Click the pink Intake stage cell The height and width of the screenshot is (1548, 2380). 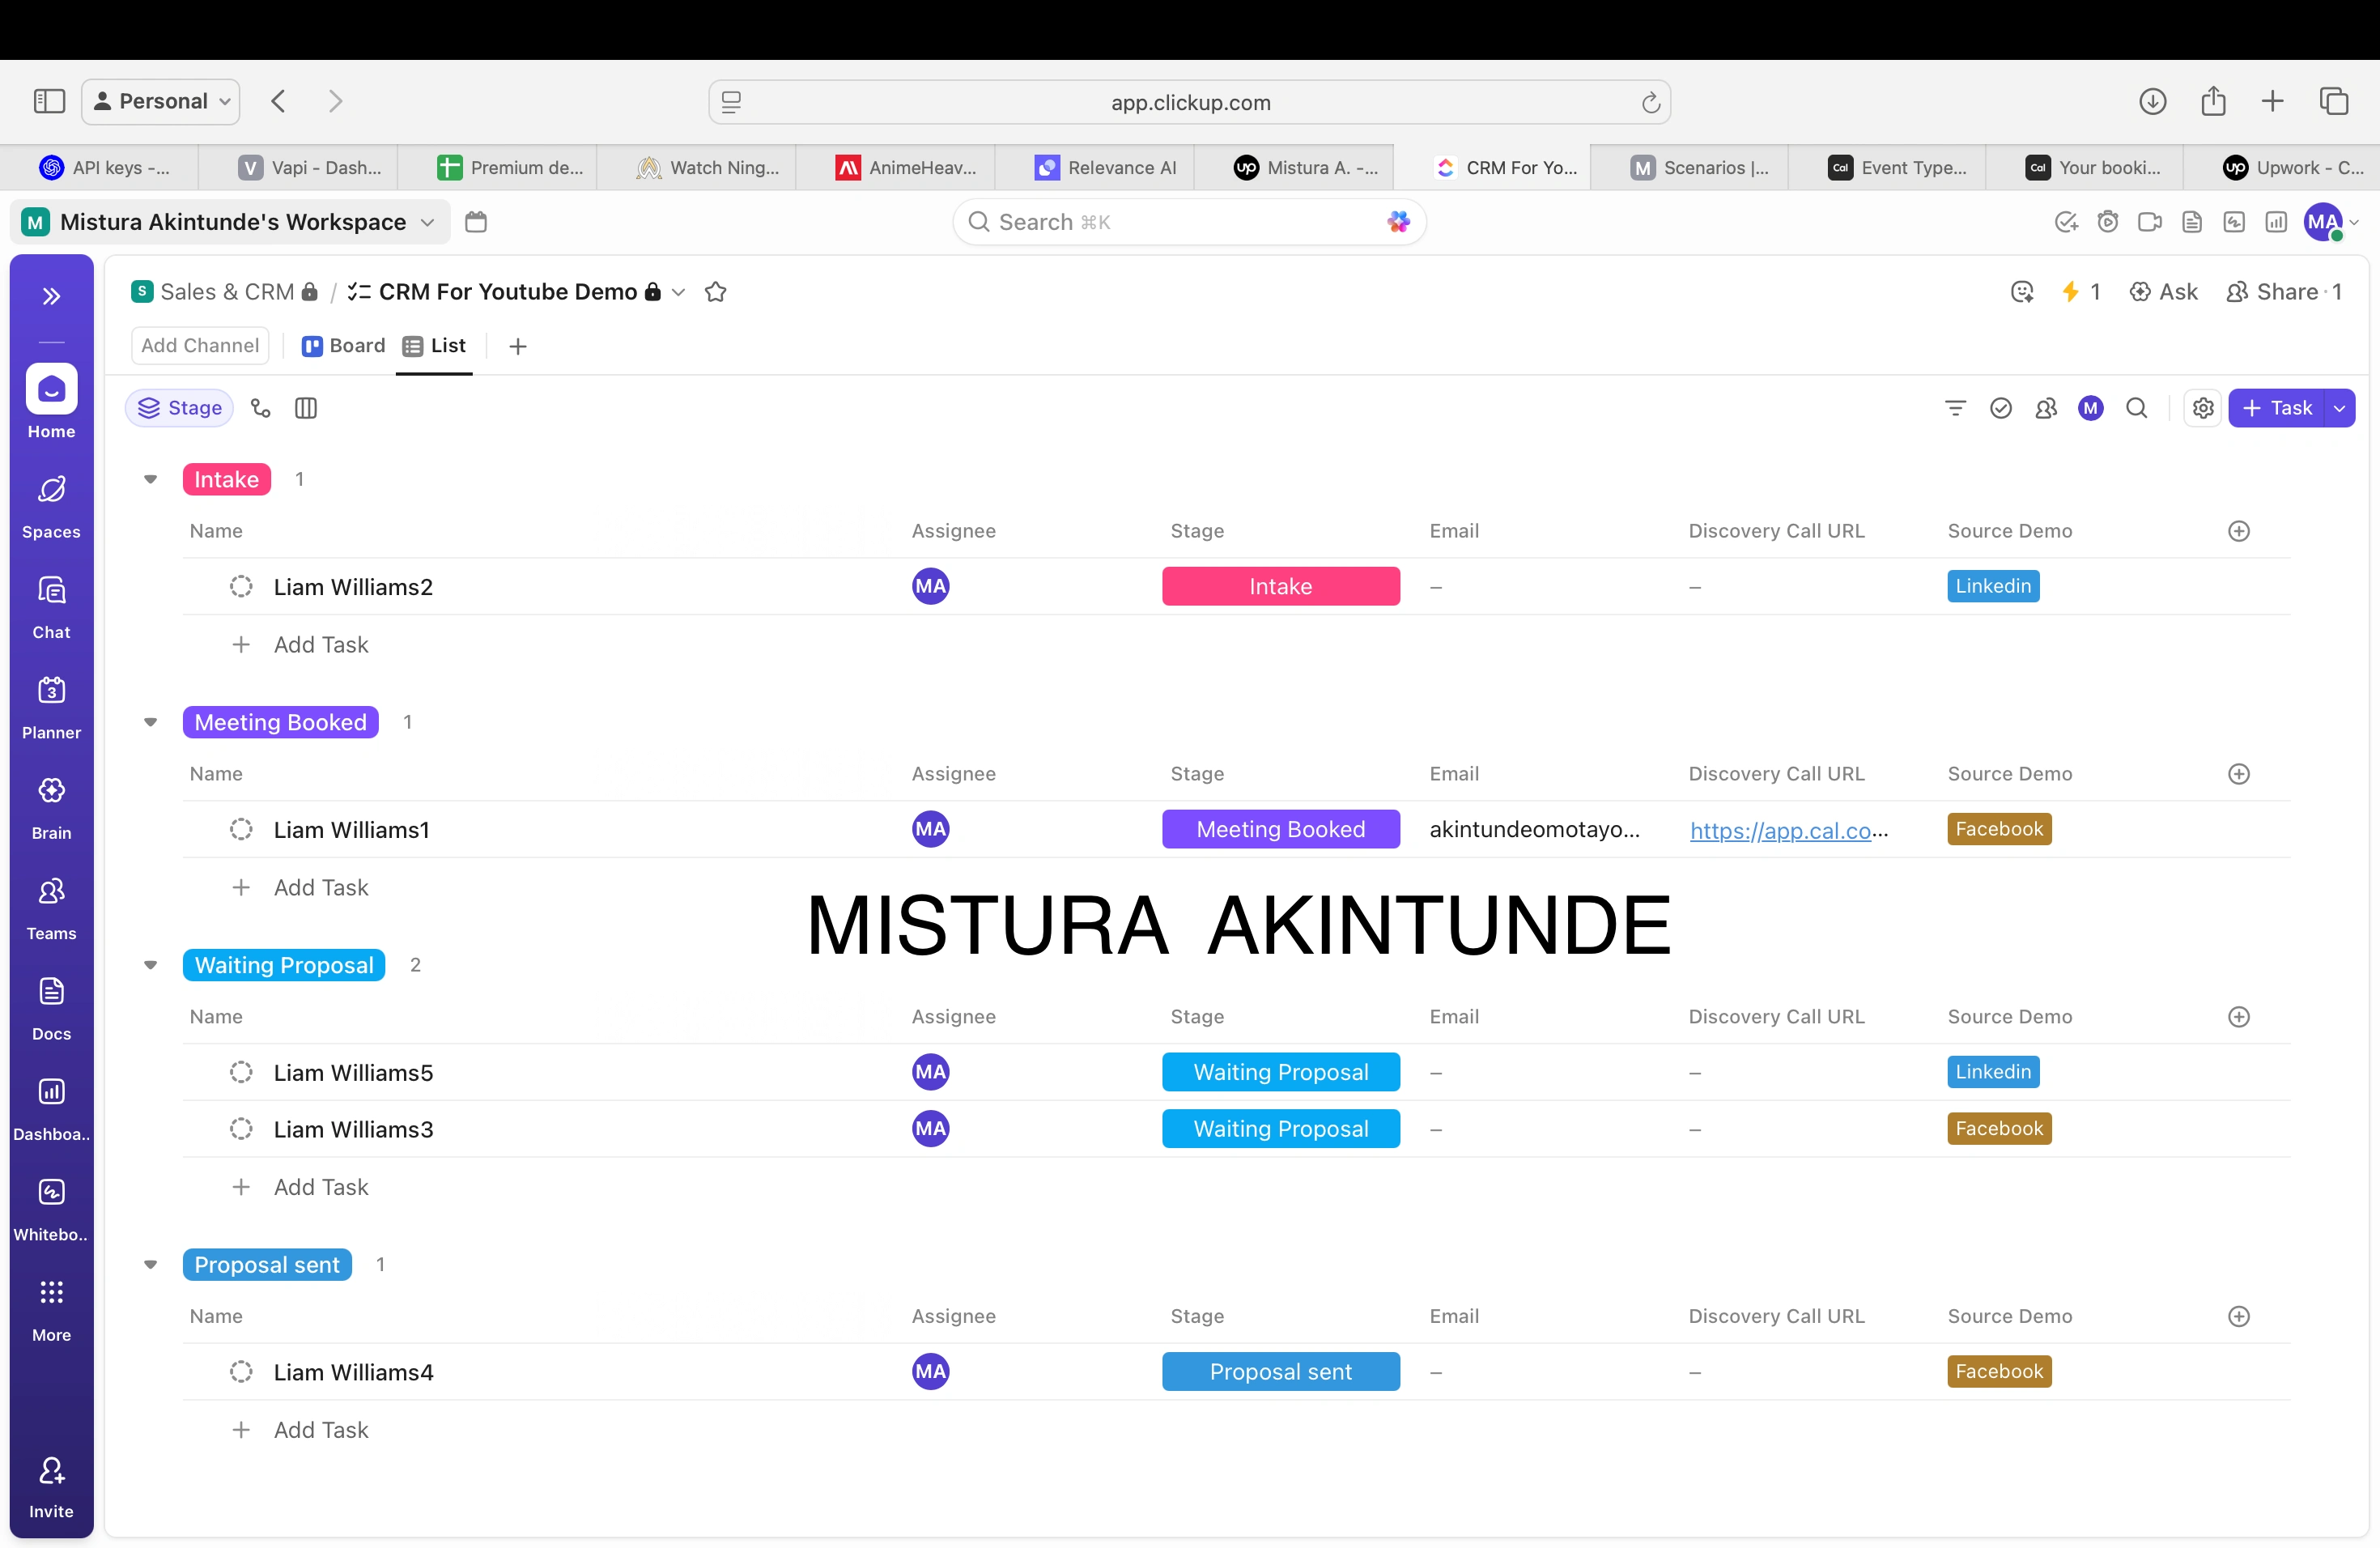click(1280, 587)
